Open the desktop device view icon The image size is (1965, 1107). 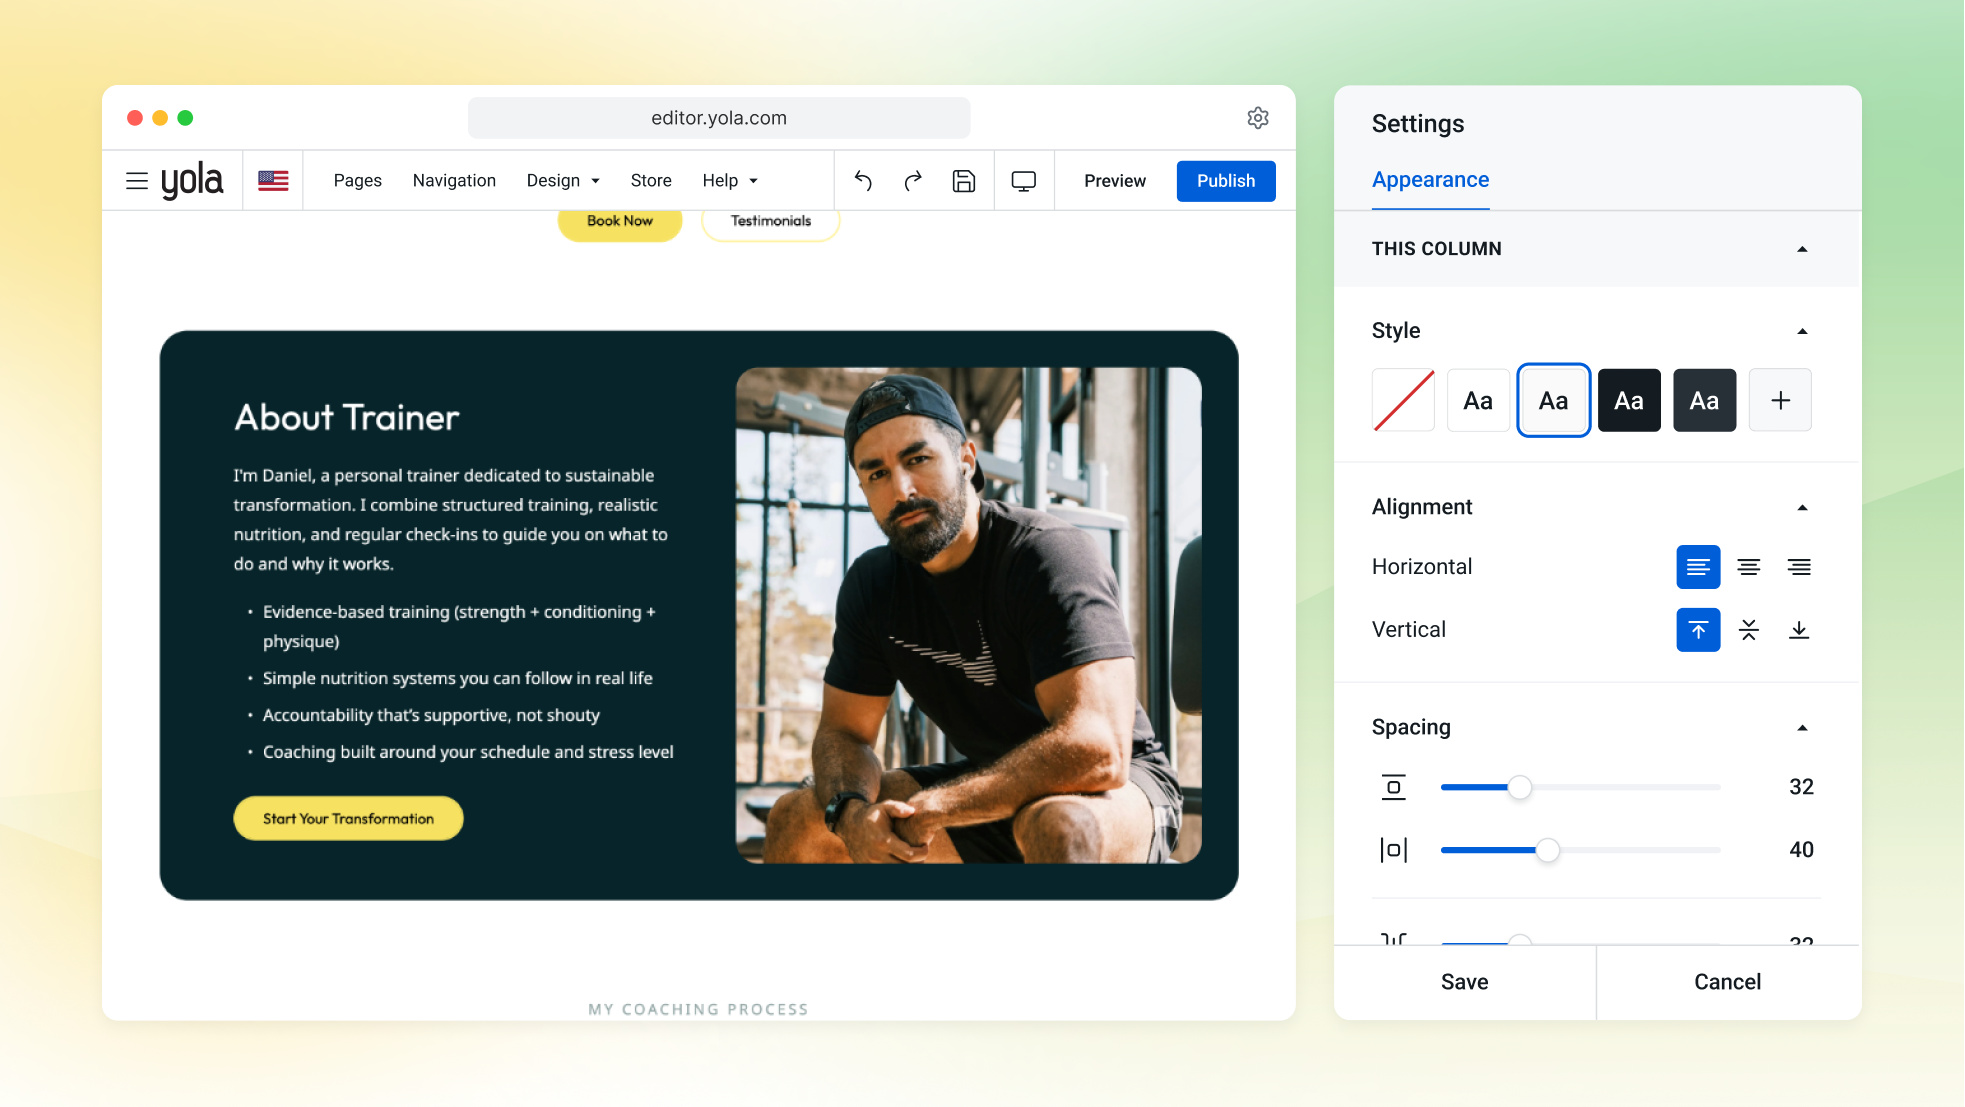[1024, 181]
